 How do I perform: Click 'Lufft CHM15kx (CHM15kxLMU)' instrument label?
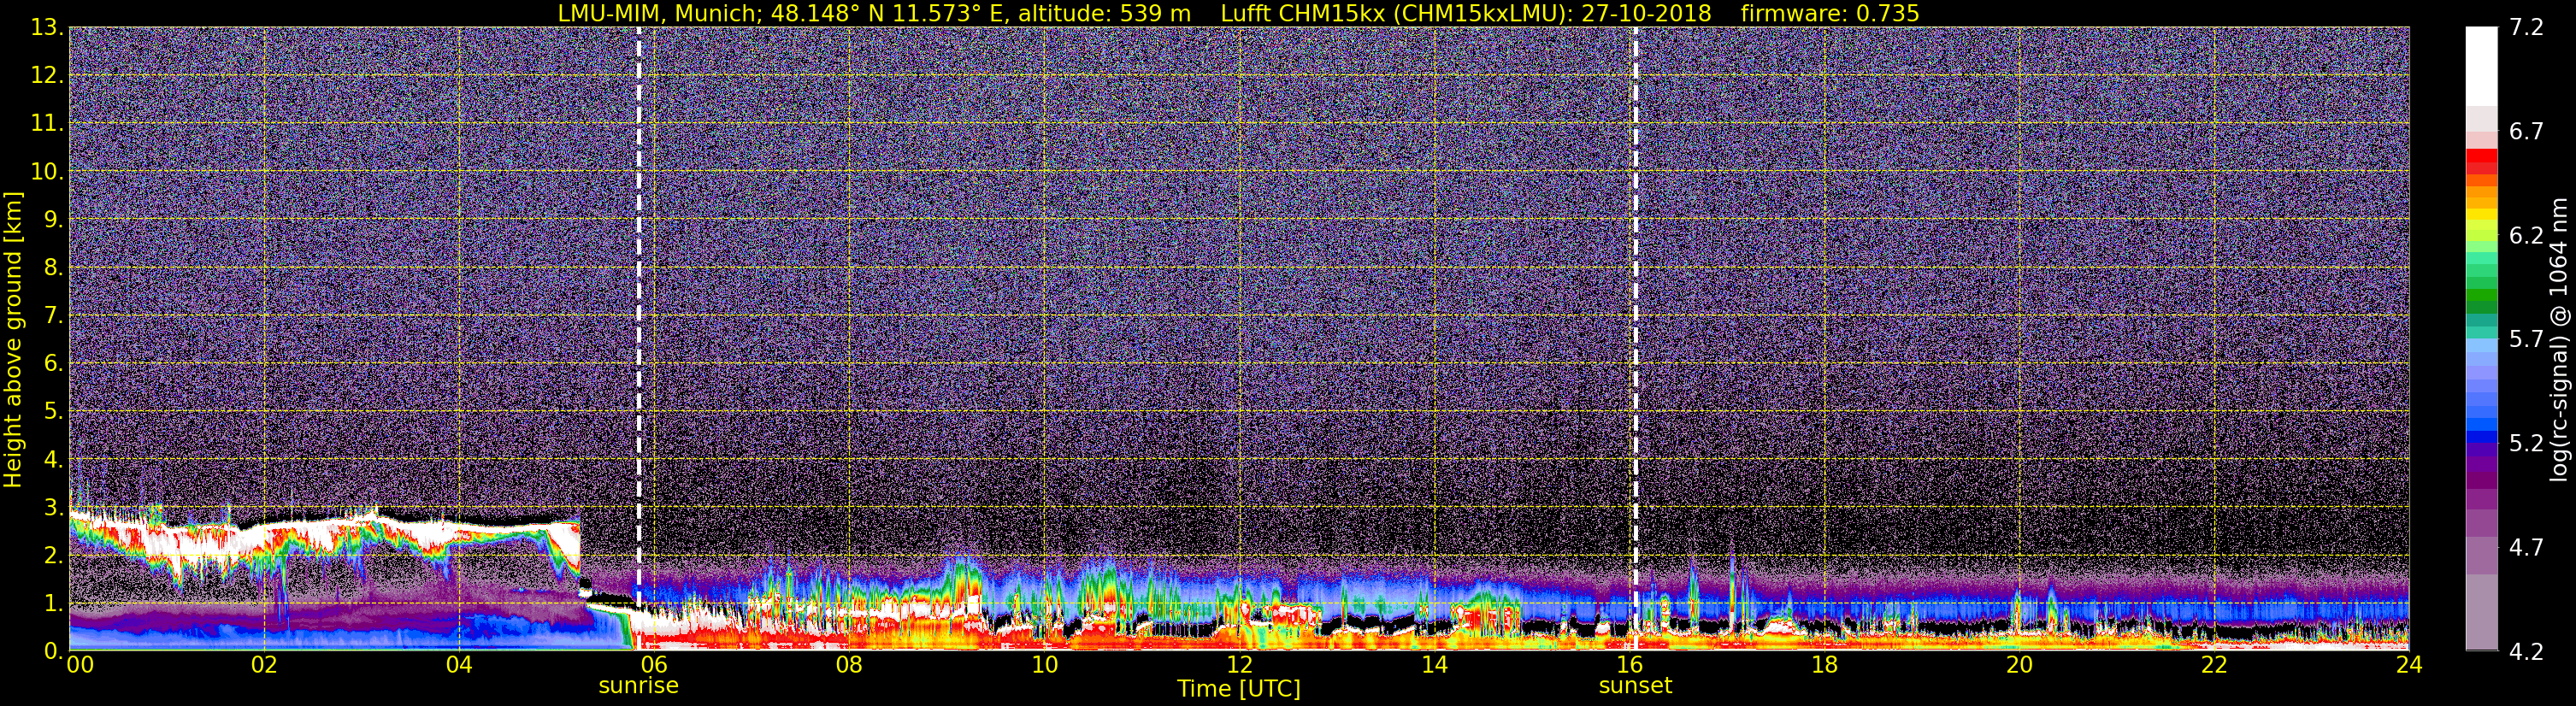click(x=1399, y=13)
